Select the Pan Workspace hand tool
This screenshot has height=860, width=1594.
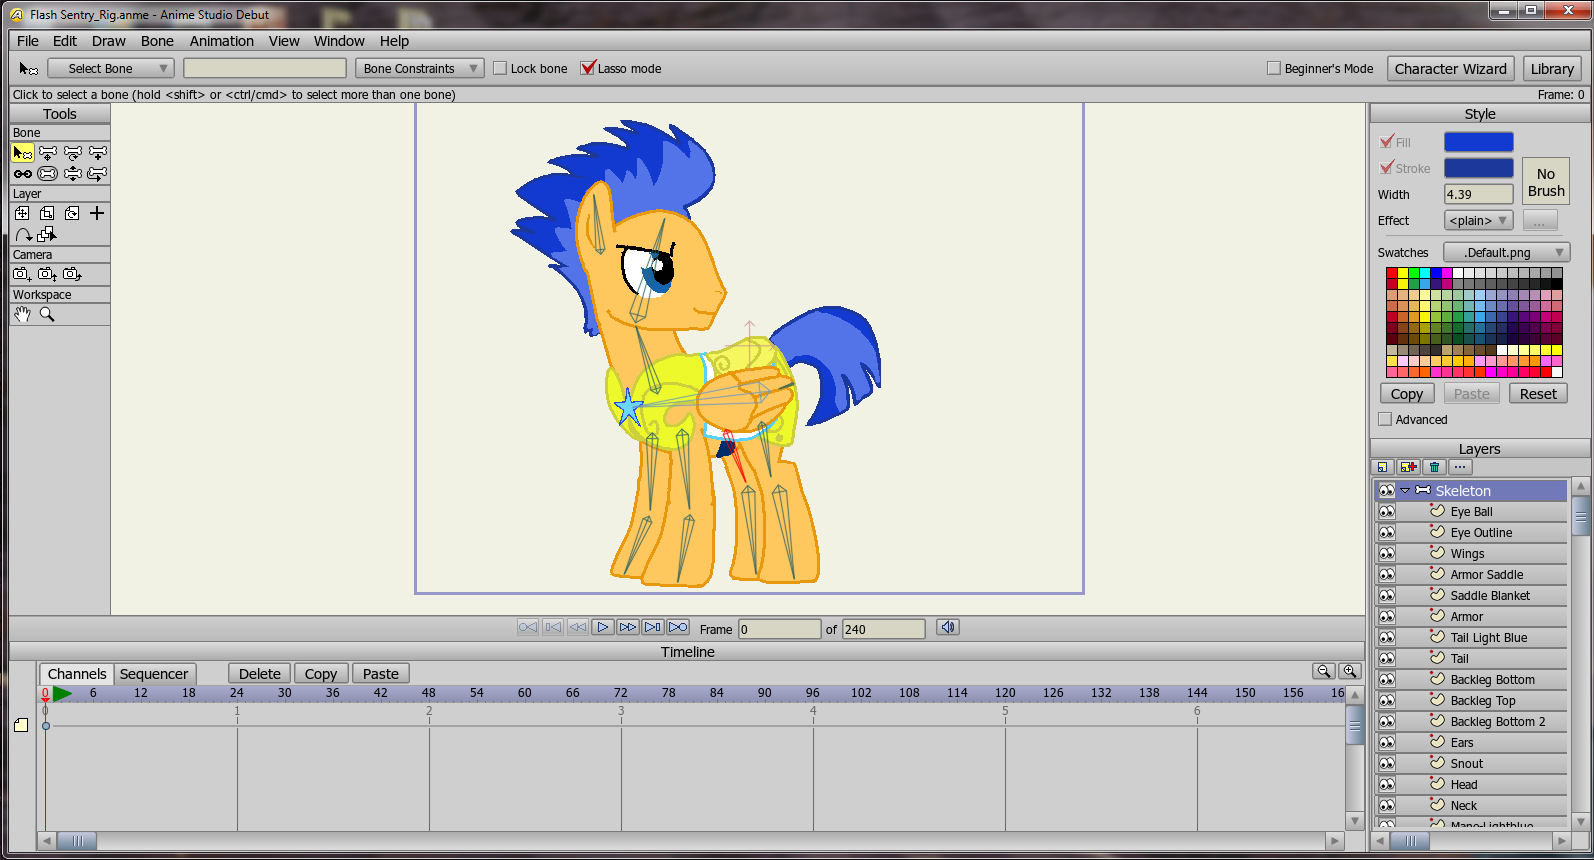tap(22, 314)
